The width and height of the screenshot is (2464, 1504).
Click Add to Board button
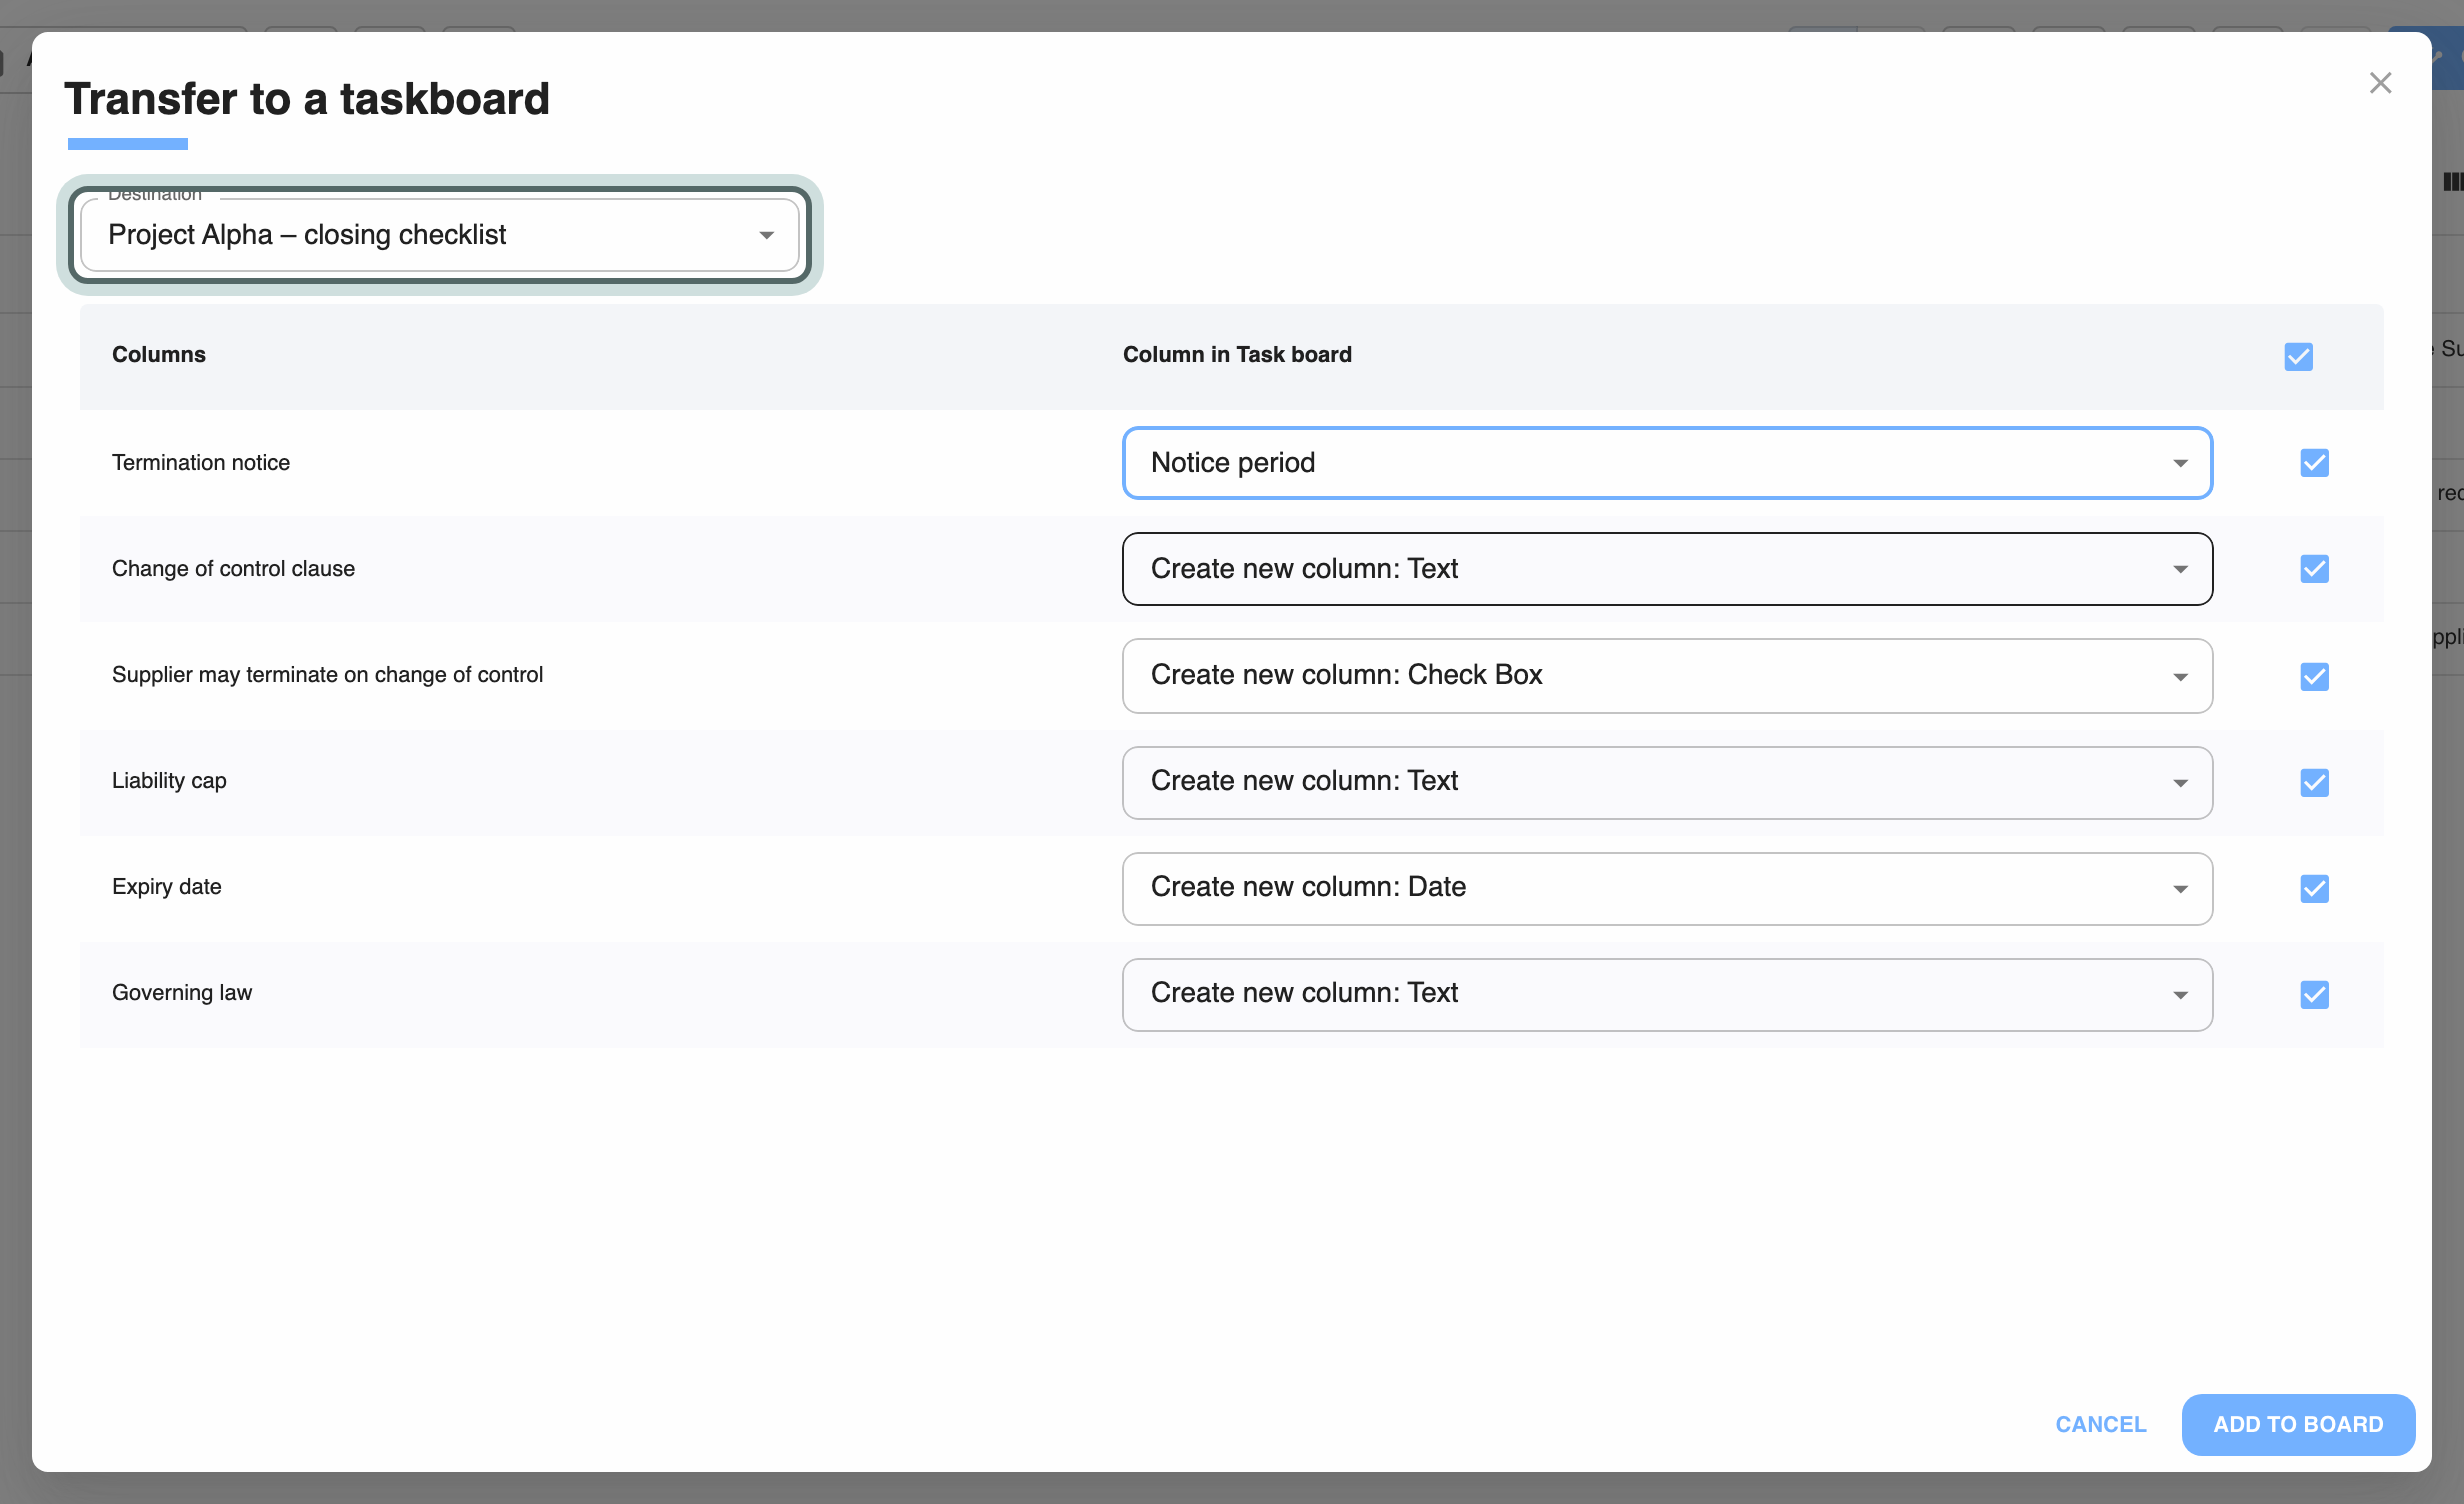coord(2298,1424)
